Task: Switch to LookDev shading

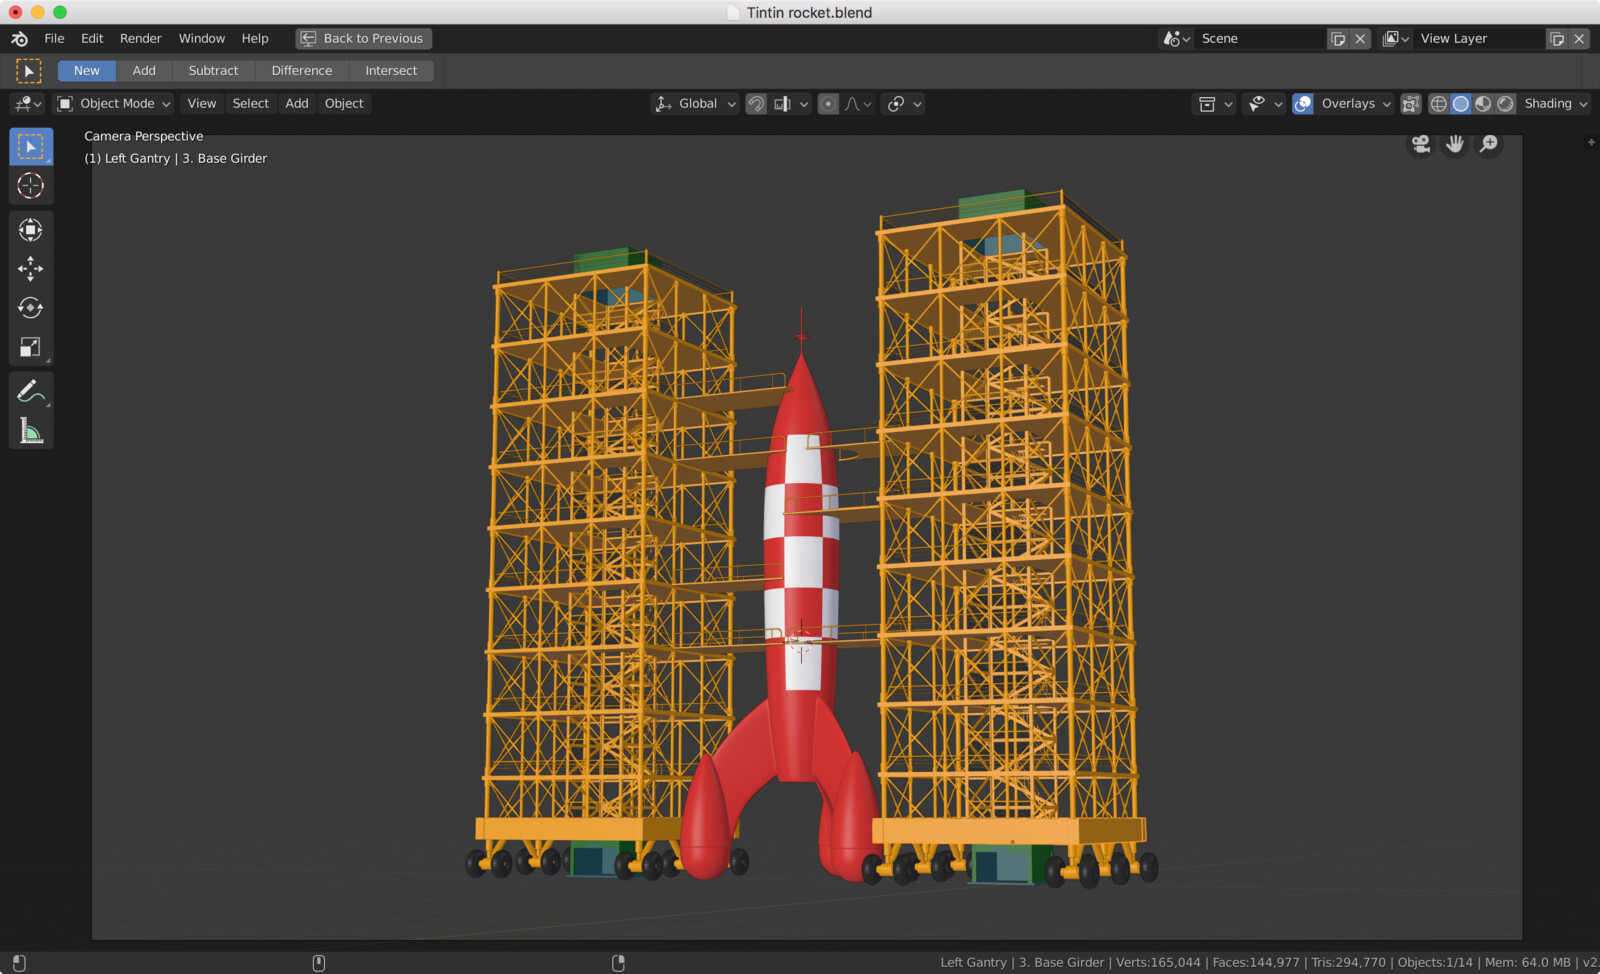Action: [1483, 104]
